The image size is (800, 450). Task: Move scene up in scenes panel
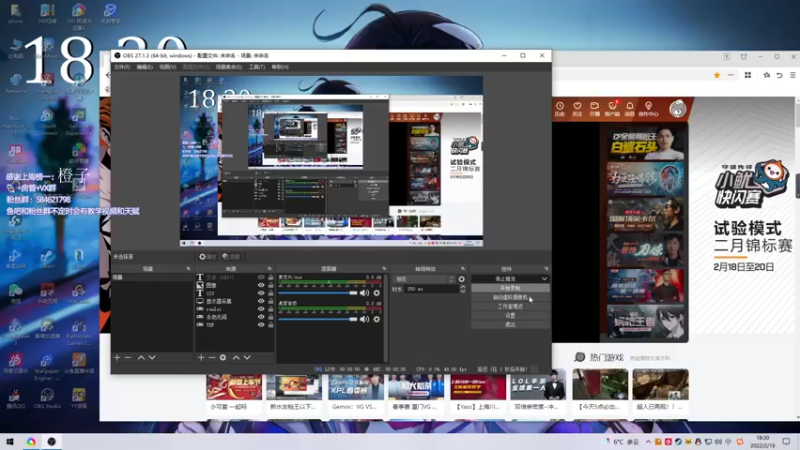[141, 358]
